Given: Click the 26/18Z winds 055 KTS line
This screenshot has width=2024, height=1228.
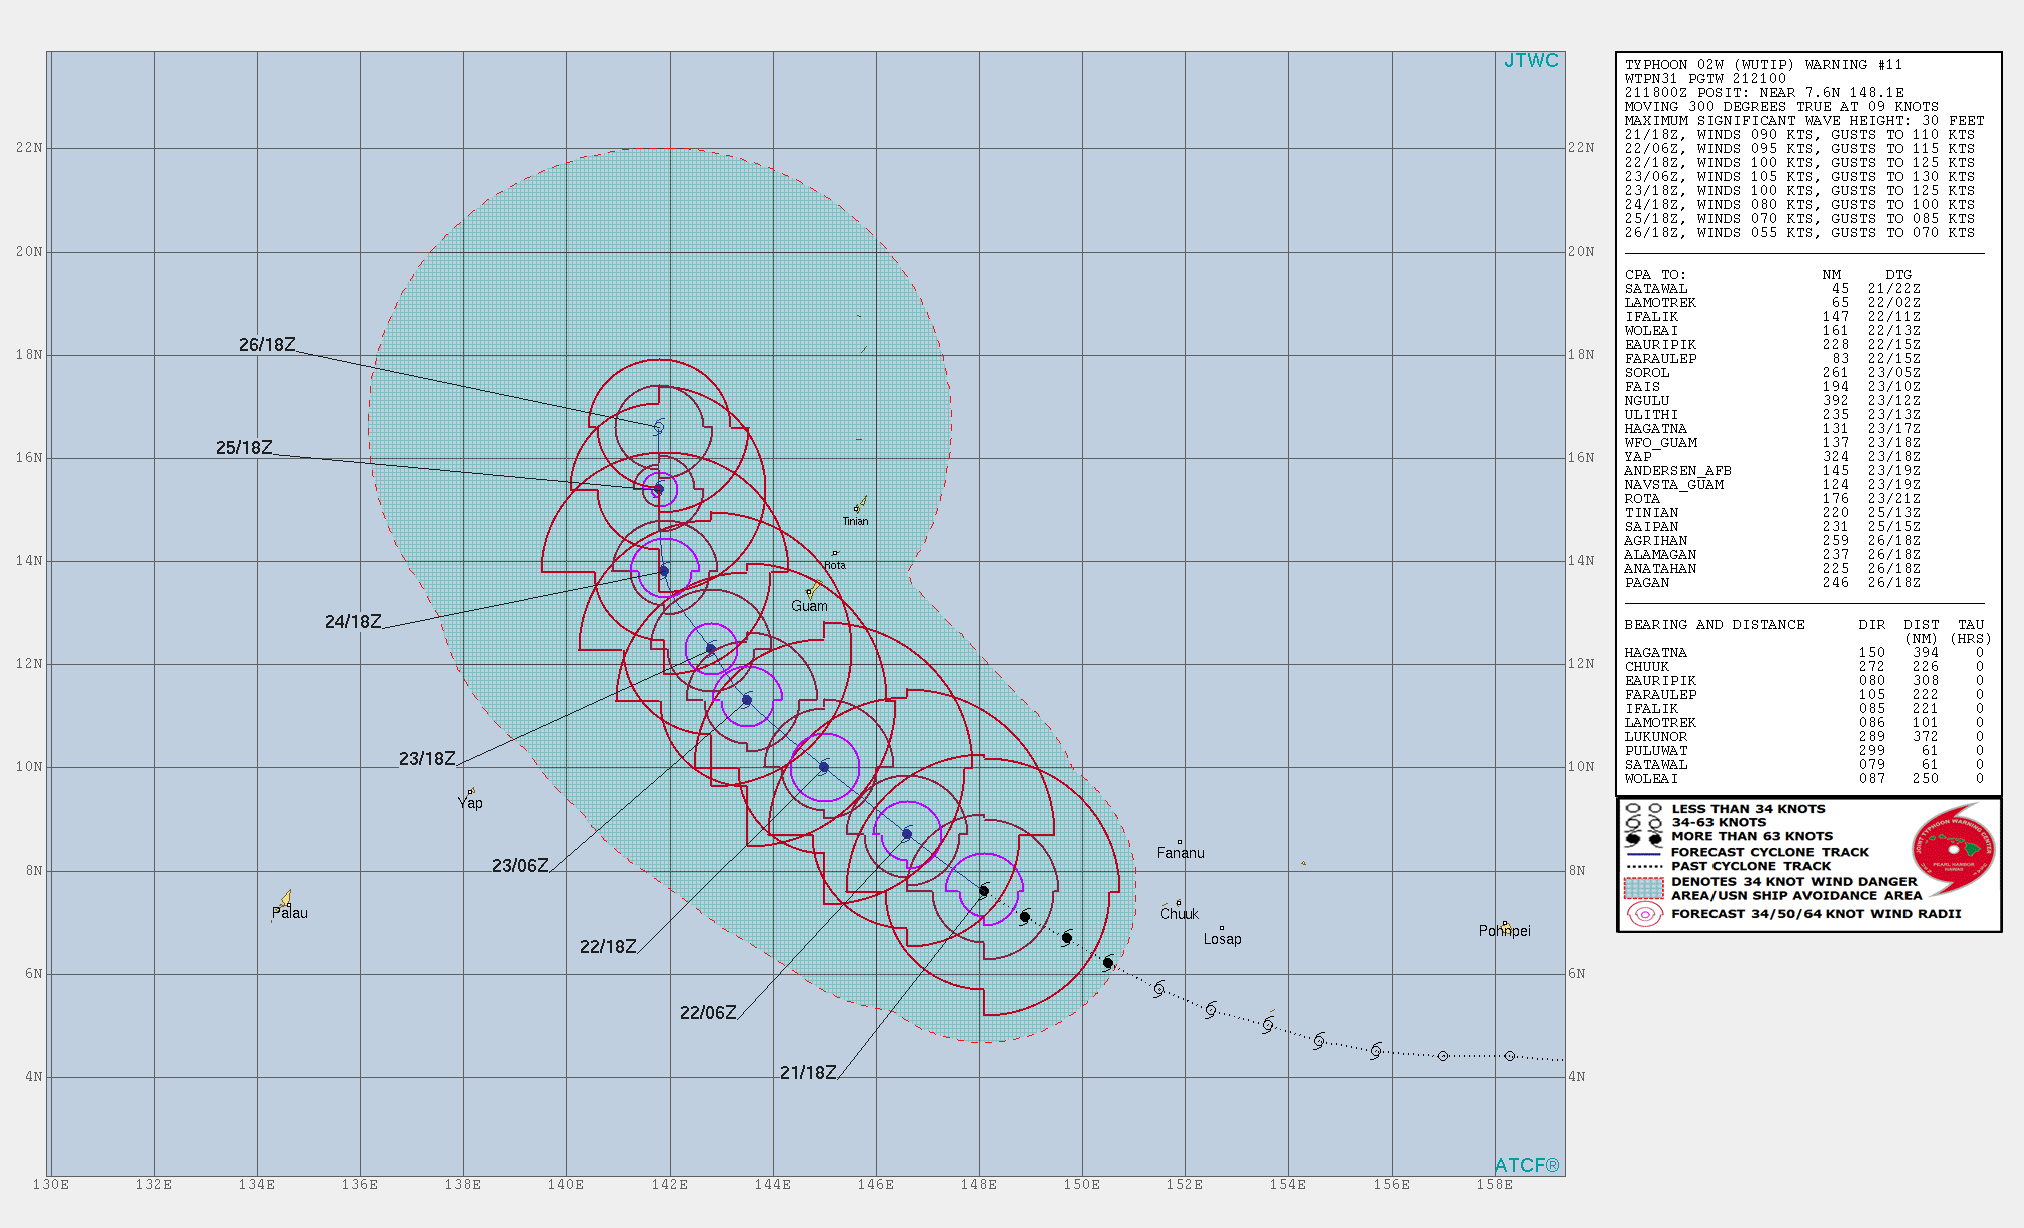Looking at the screenshot, I should [x=1799, y=233].
